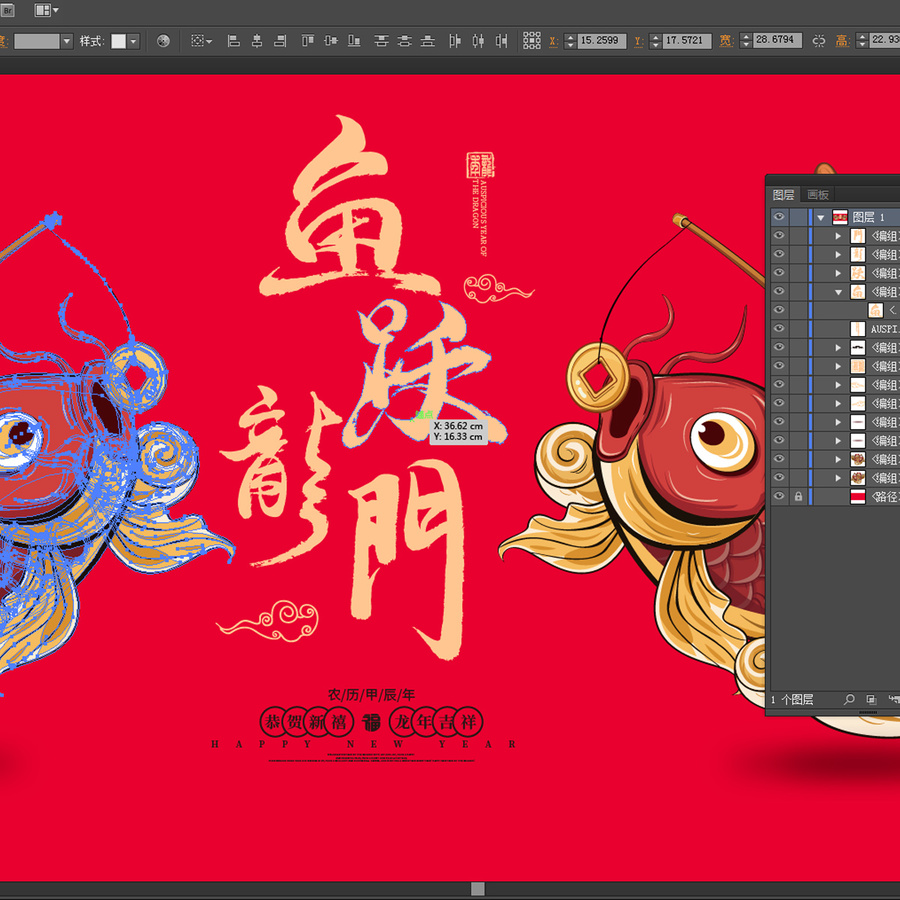This screenshot has width=900, height=900.
Task: Click the orange Y coordinate label
Action: [638, 41]
